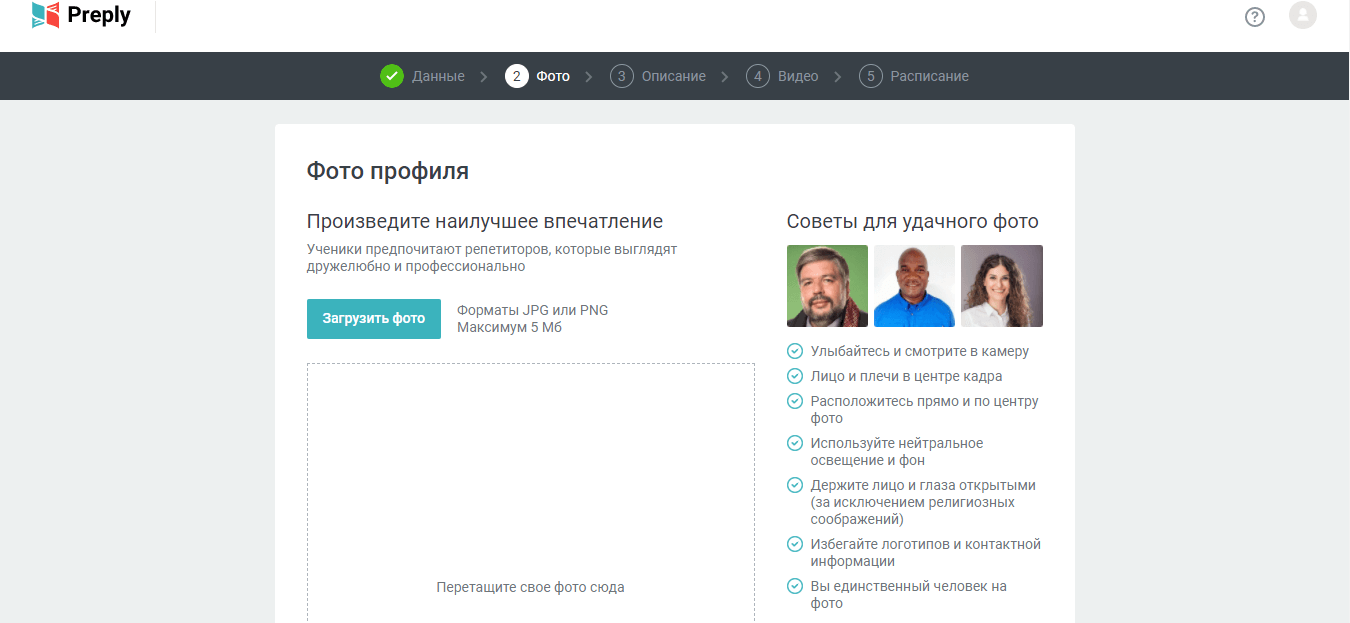Click step number 2 circle

point(517,76)
